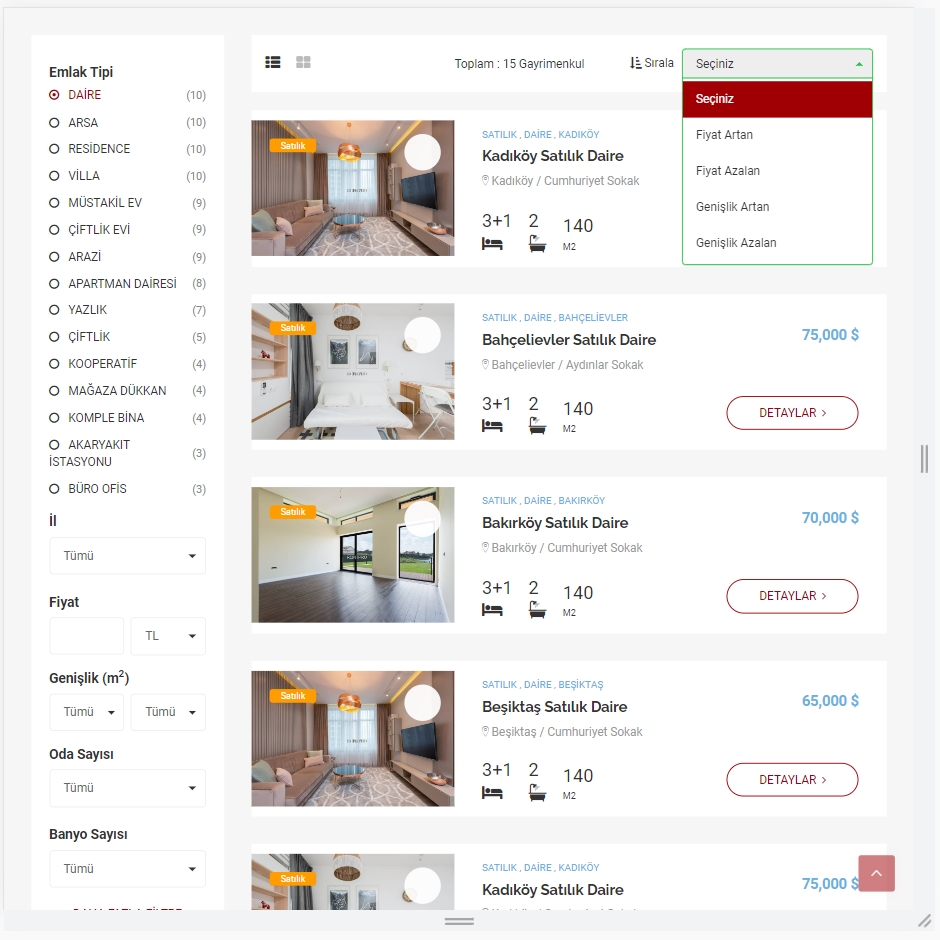Open the Bahçelievler Satılık Daire title link

569,340
